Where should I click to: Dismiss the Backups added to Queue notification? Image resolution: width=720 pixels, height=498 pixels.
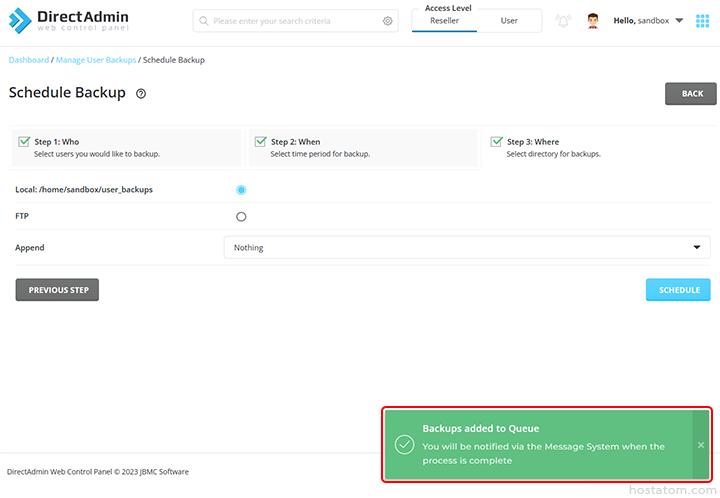[700, 445]
